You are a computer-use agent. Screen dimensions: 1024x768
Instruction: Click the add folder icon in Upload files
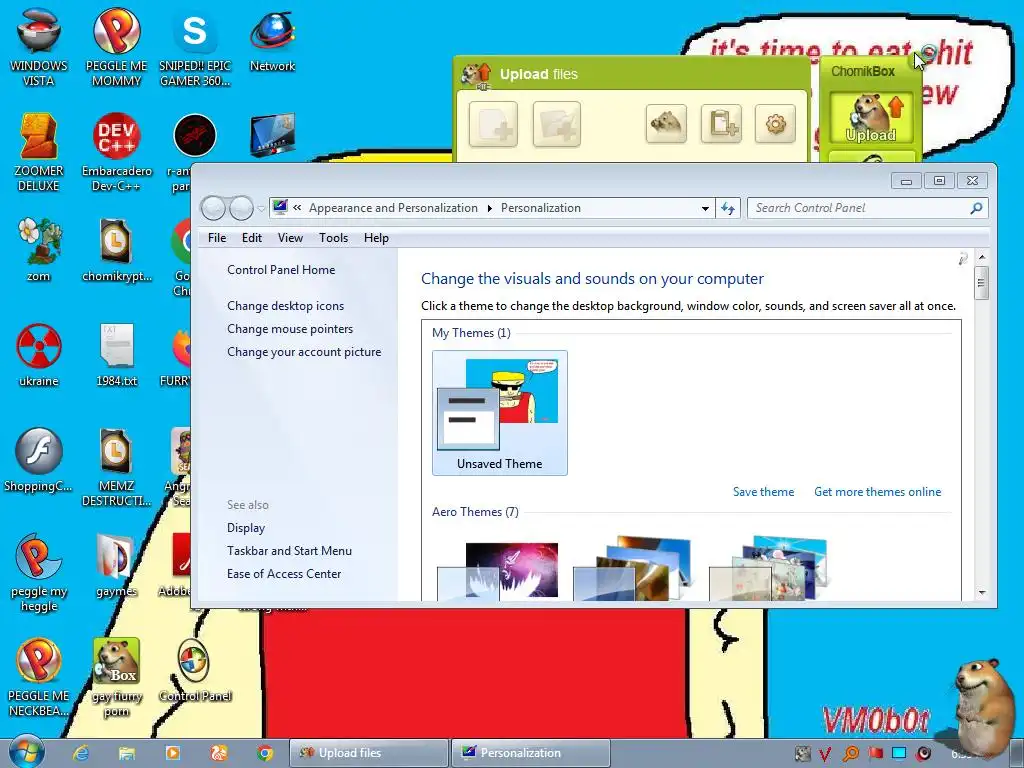tap(556, 123)
